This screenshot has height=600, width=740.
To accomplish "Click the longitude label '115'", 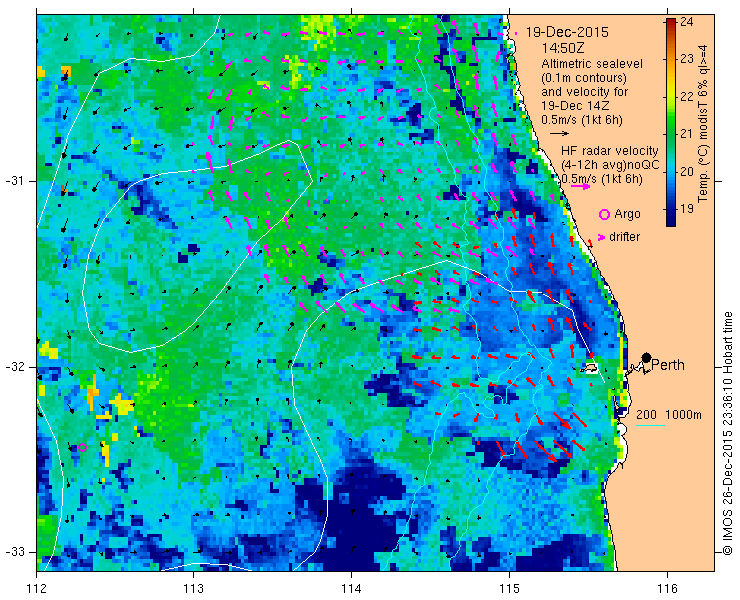I will coord(509,589).
